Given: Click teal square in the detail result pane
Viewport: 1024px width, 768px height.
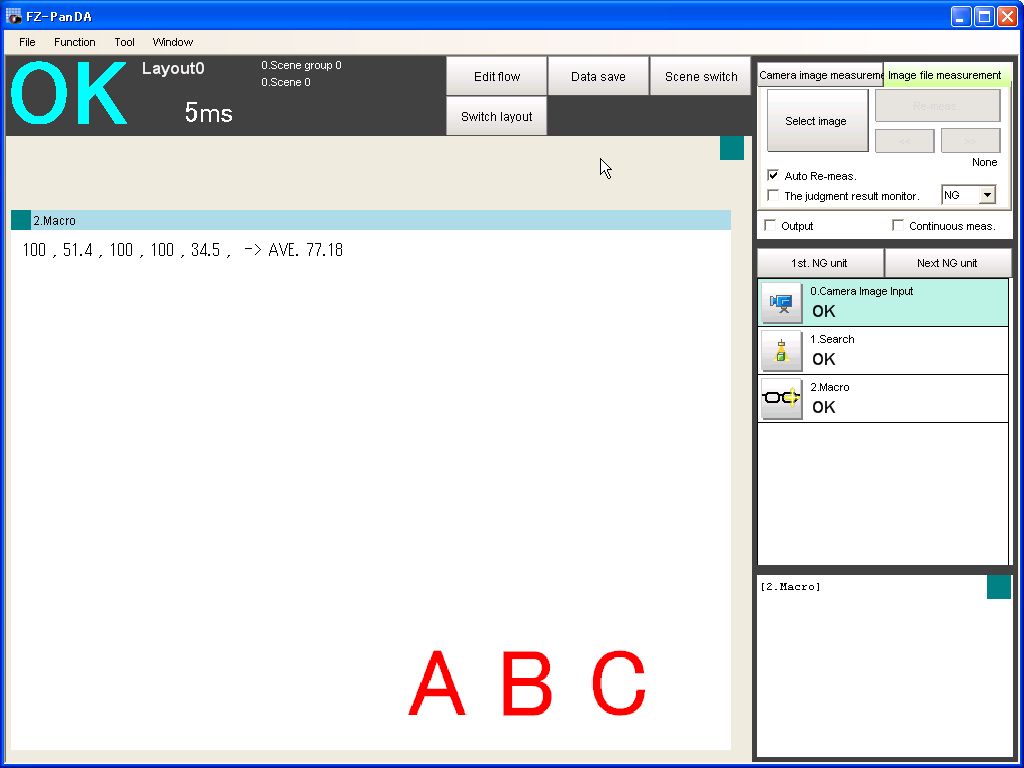Looking at the screenshot, I should [x=998, y=587].
